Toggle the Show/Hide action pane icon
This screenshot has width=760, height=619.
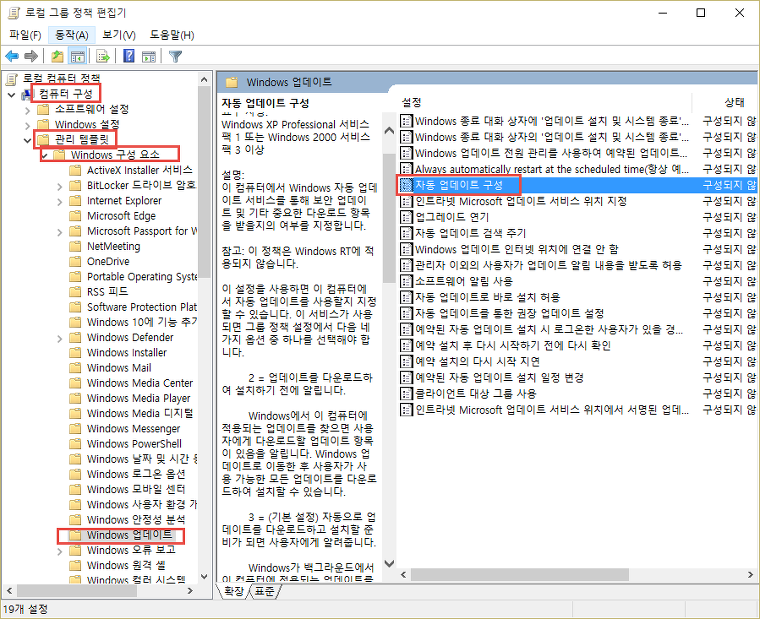point(149,56)
